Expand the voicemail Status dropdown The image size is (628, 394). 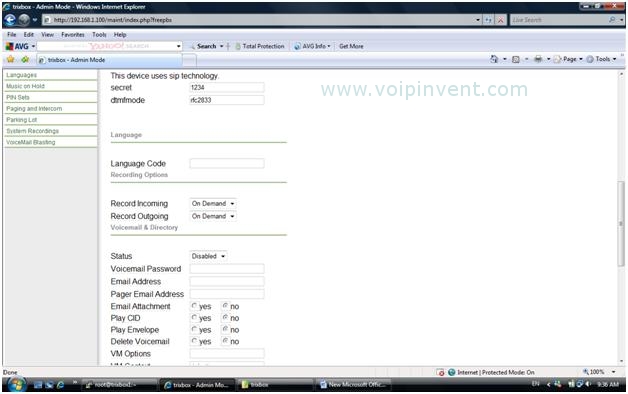tap(208, 256)
